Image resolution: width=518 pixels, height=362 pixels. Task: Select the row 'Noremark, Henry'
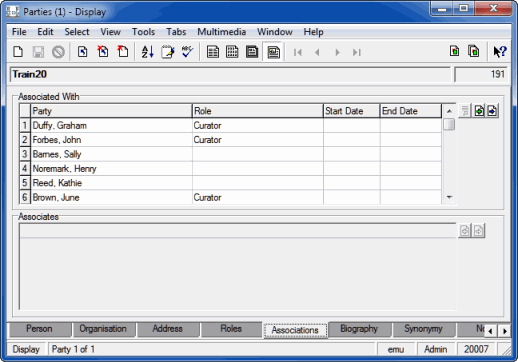pyautogui.click(x=231, y=168)
